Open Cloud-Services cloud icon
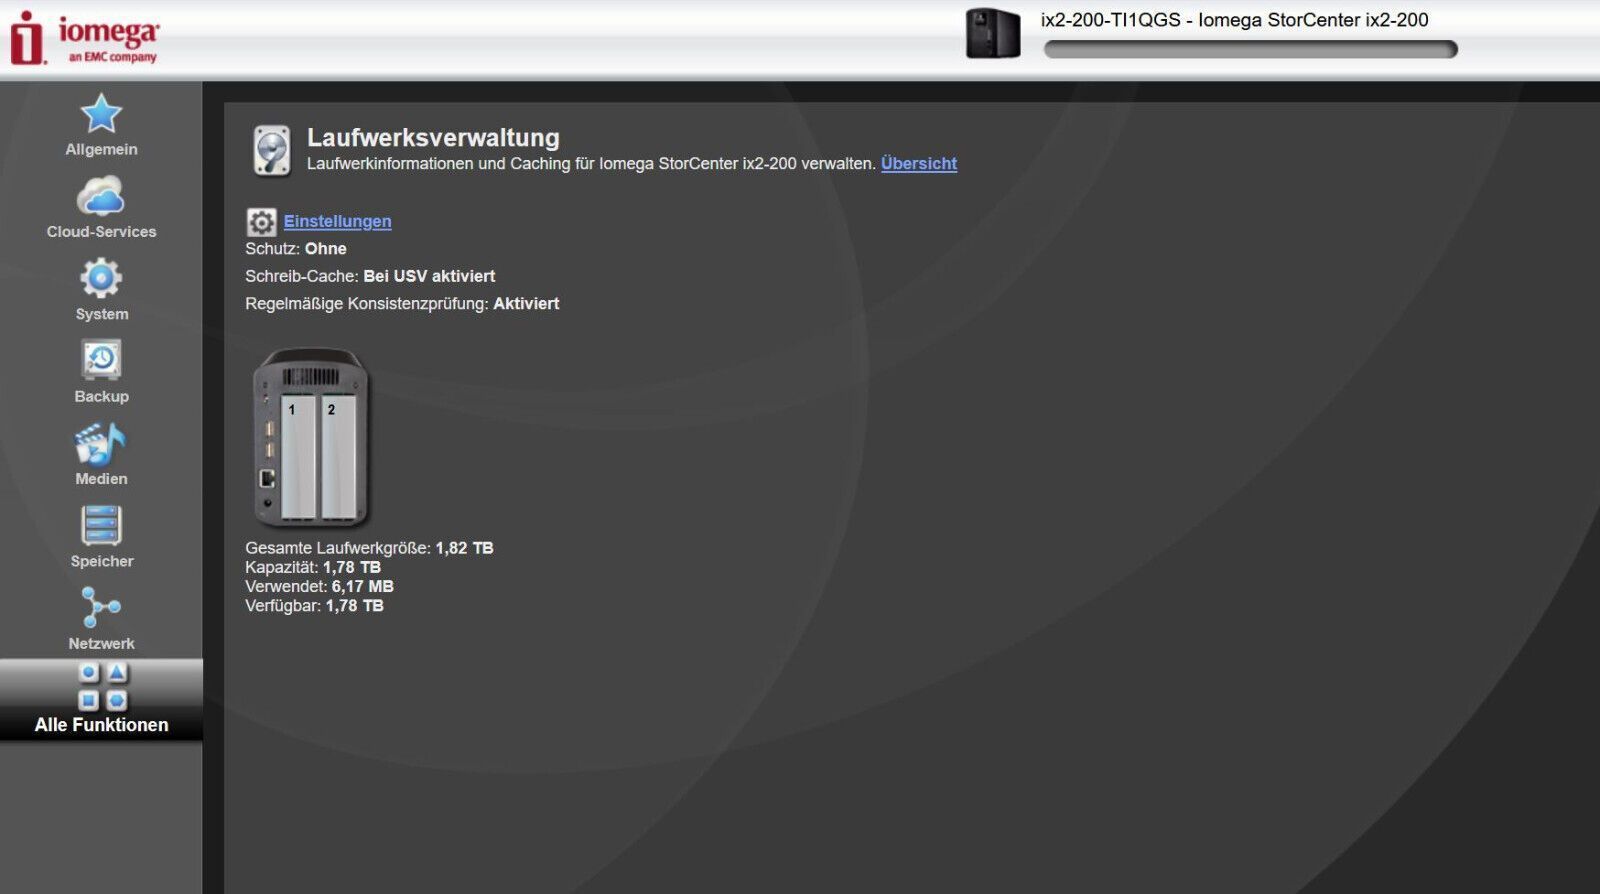Image resolution: width=1600 pixels, height=894 pixels. pos(101,196)
